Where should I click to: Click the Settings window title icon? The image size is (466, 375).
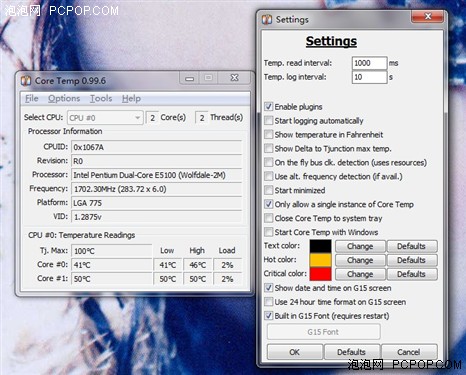click(267, 20)
